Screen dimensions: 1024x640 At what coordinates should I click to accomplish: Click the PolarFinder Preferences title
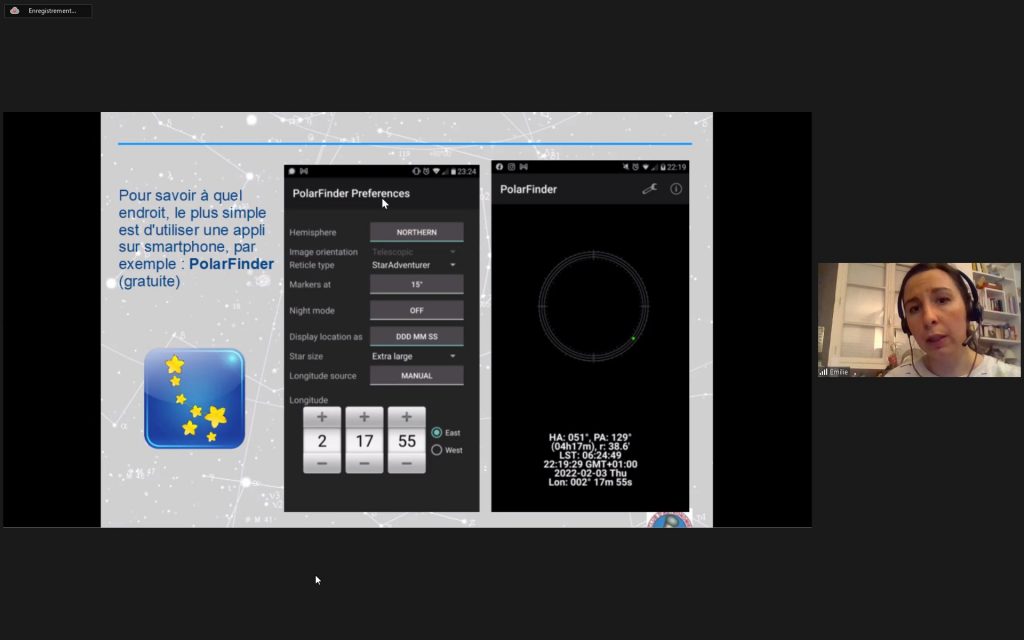click(x=351, y=193)
